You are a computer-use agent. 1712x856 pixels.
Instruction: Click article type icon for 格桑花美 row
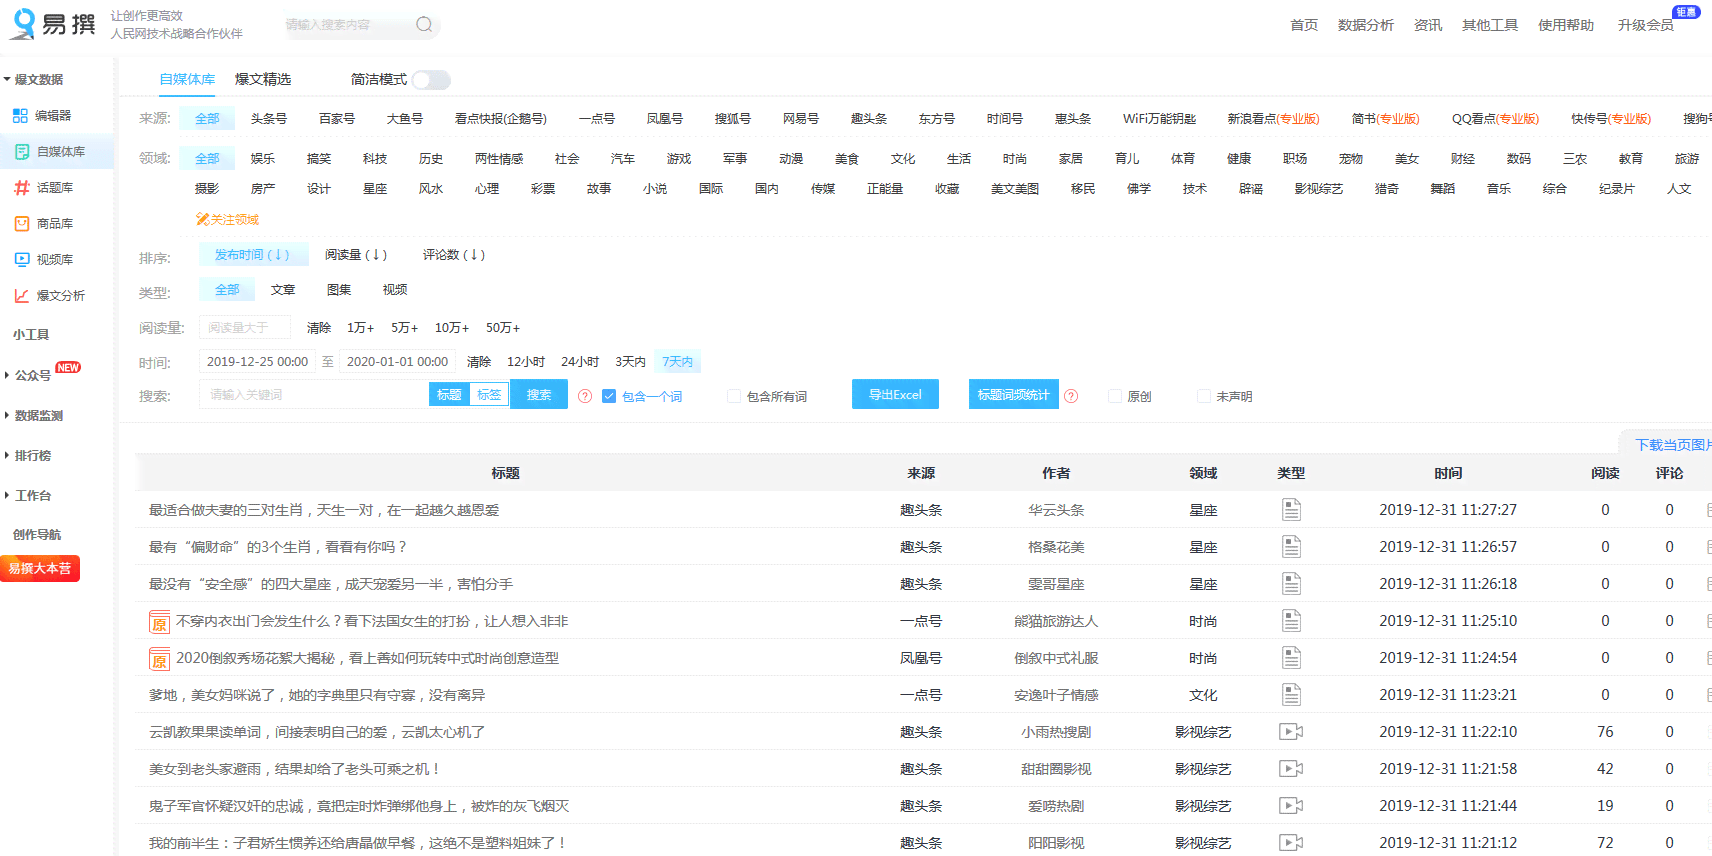(1291, 547)
